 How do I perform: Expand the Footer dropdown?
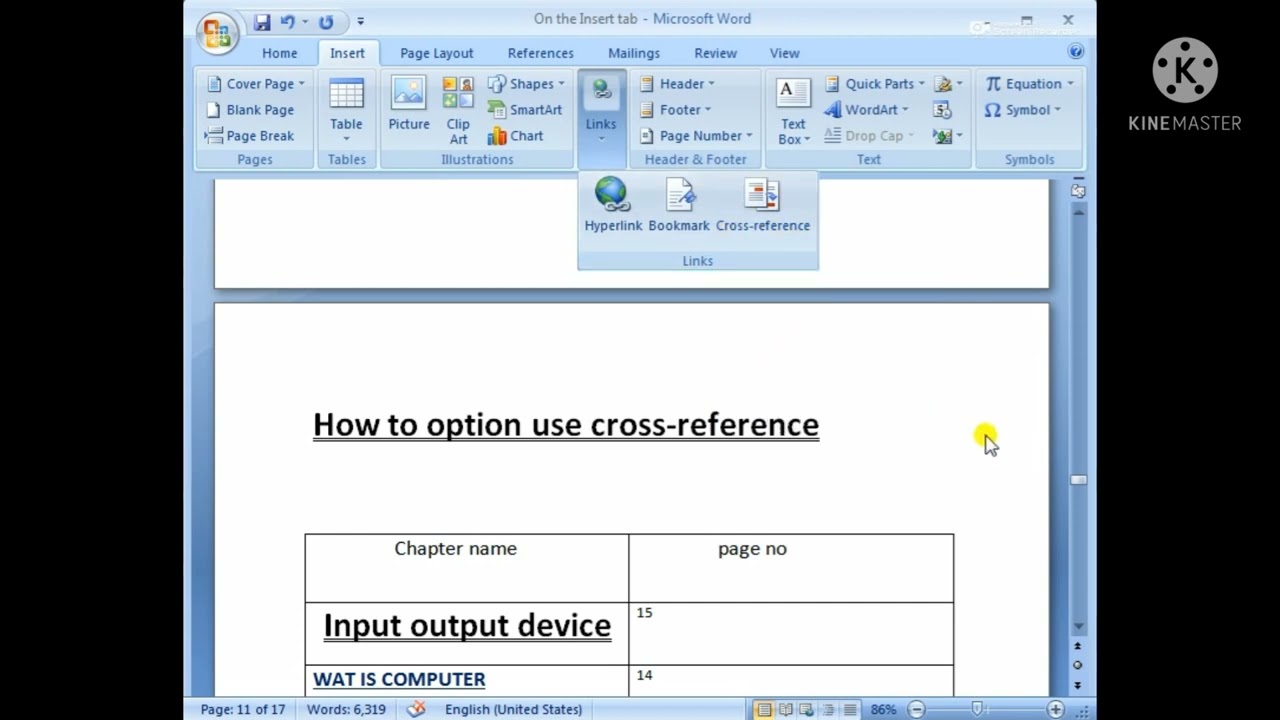click(x=675, y=110)
